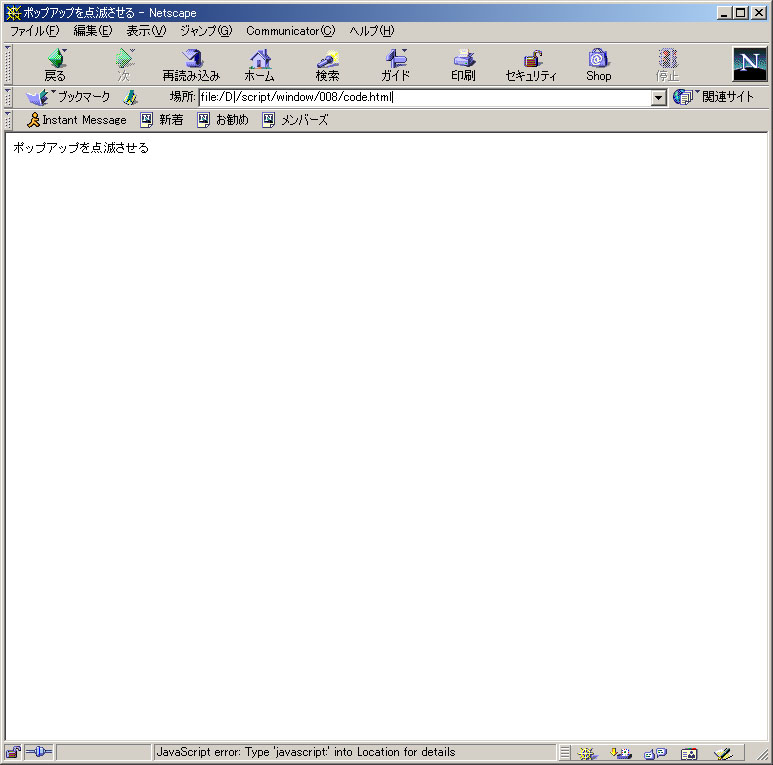Open the ヘルプ(H) menu

coord(372,31)
